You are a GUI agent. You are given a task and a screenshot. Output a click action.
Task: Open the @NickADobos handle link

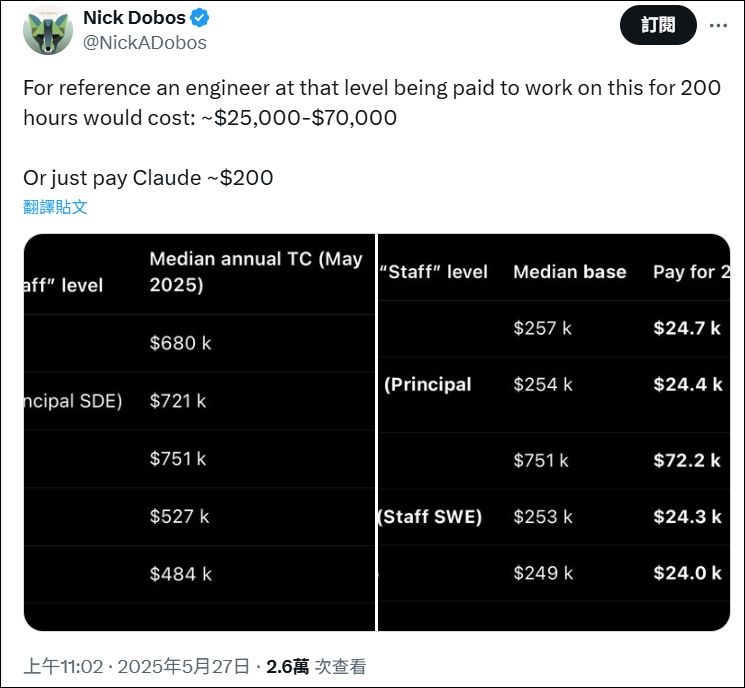click(x=145, y=43)
